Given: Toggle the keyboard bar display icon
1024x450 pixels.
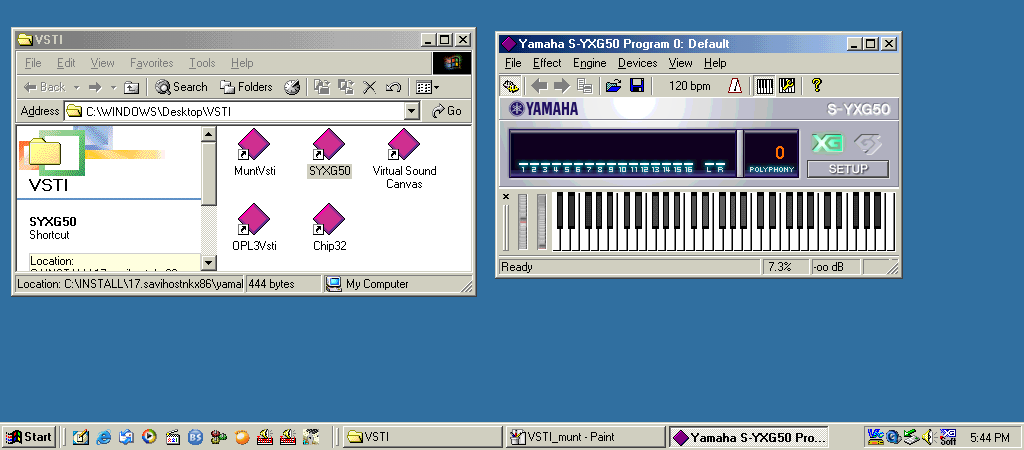Looking at the screenshot, I should [x=764, y=86].
